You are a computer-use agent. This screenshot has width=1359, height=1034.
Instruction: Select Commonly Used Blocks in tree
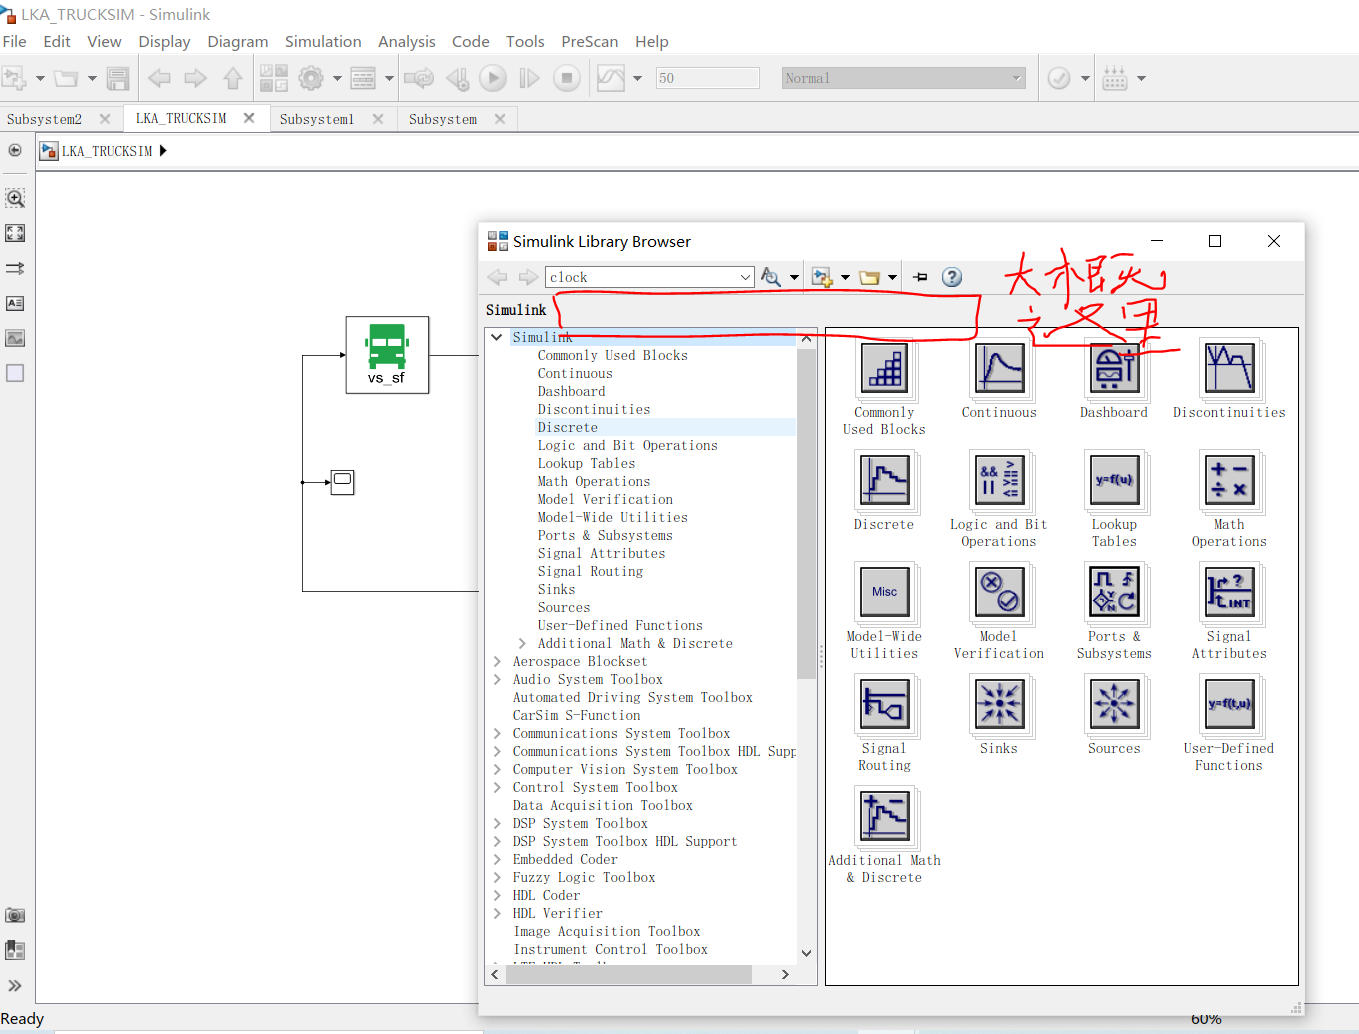[x=613, y=355]
